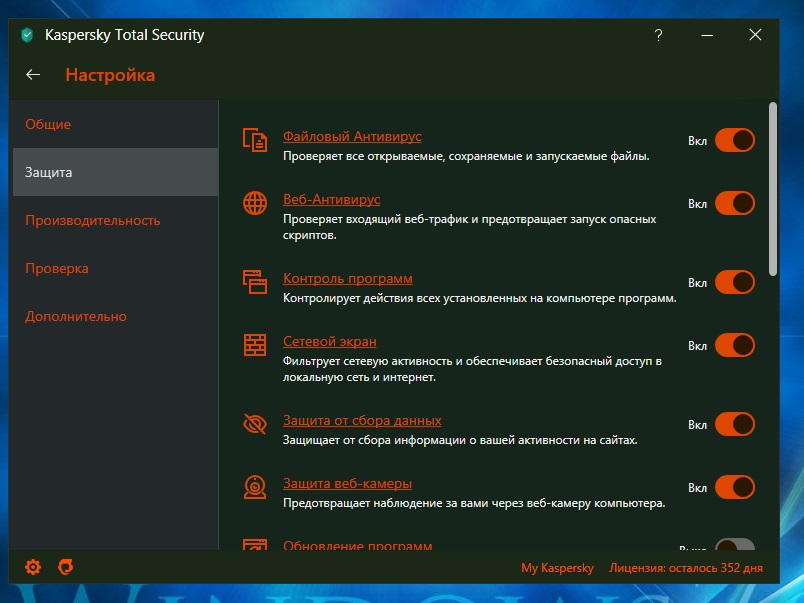Switch to the Проверка section

(115, 268)
